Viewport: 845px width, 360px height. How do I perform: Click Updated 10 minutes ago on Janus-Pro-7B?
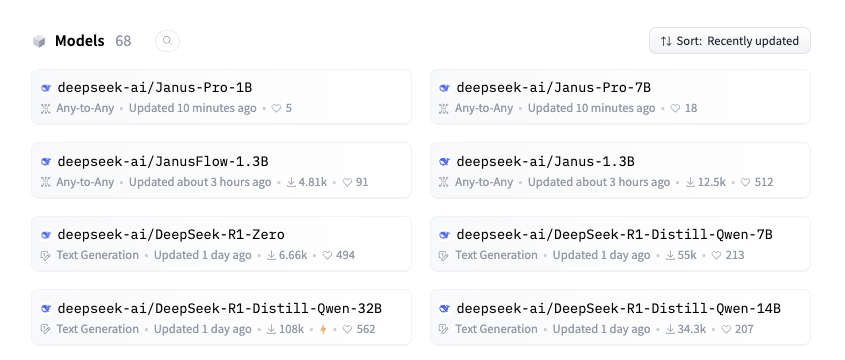592,108
